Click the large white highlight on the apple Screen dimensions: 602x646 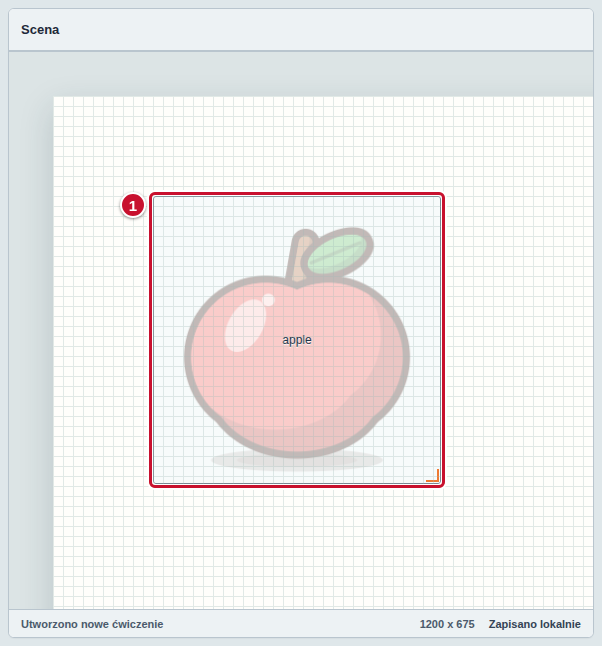pos(246,326)
